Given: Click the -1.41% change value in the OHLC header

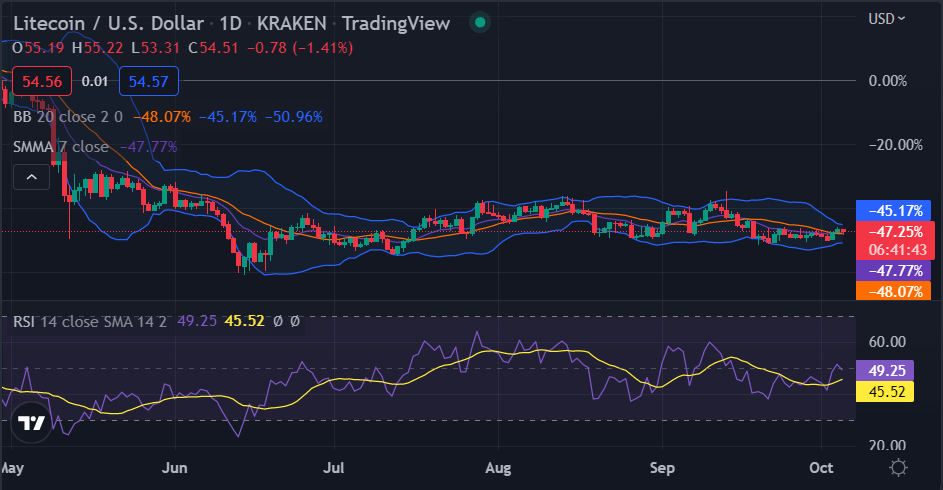Looking at the screenshot, I should point(323,48).
